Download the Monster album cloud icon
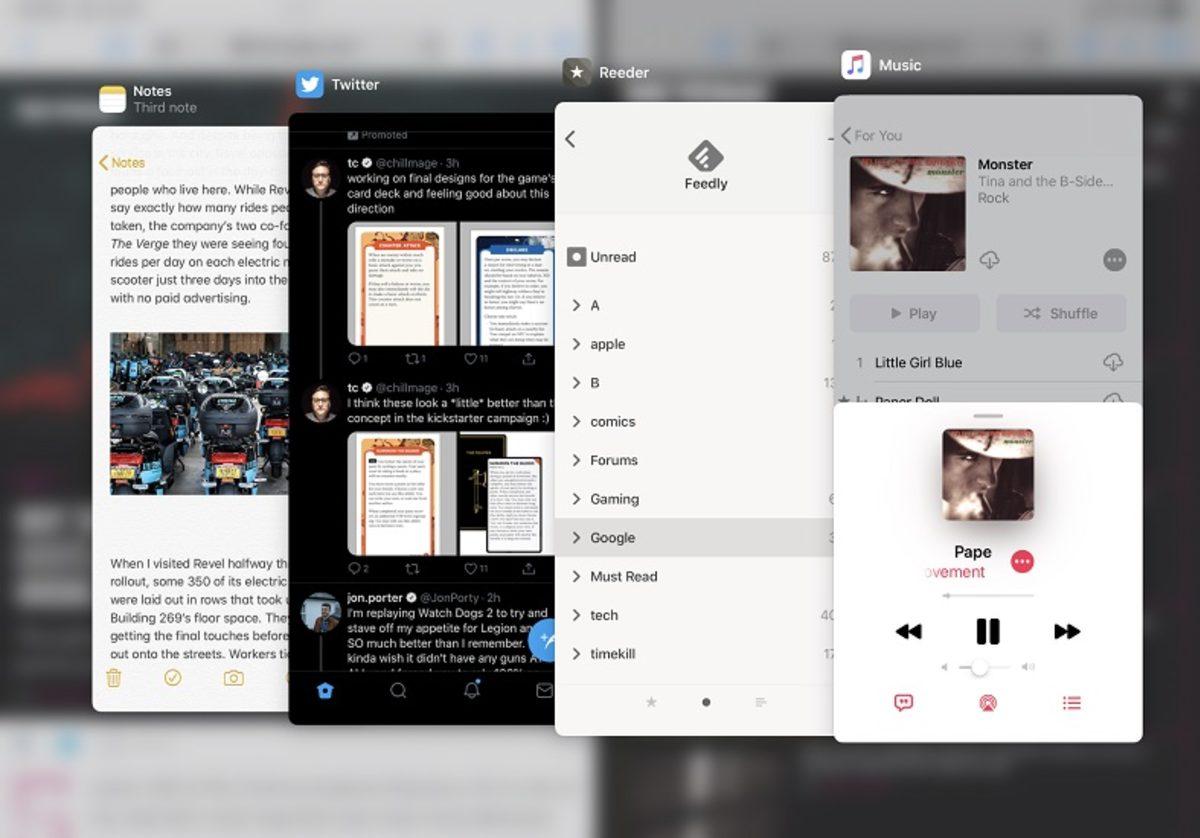The height and width of the screenshot is (838, 1200). coord(989,260)
